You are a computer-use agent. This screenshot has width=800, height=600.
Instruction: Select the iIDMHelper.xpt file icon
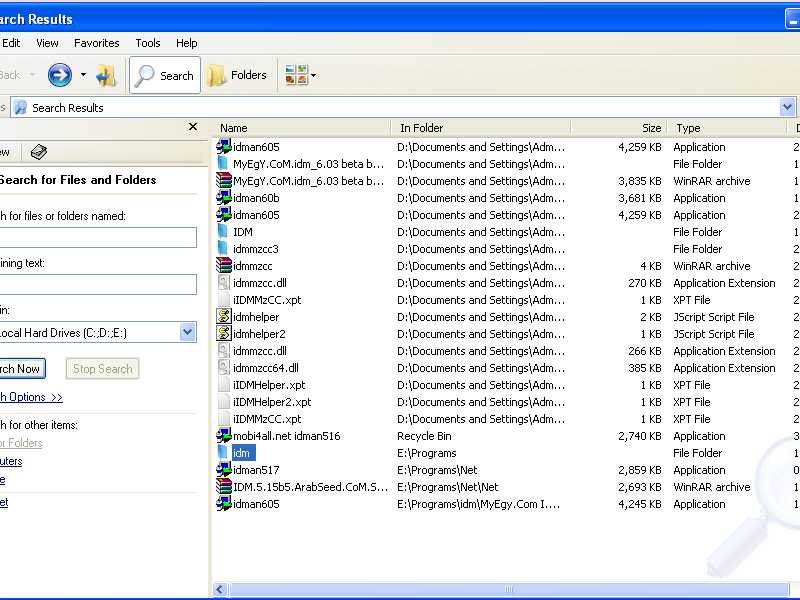(x=223, y=385)
